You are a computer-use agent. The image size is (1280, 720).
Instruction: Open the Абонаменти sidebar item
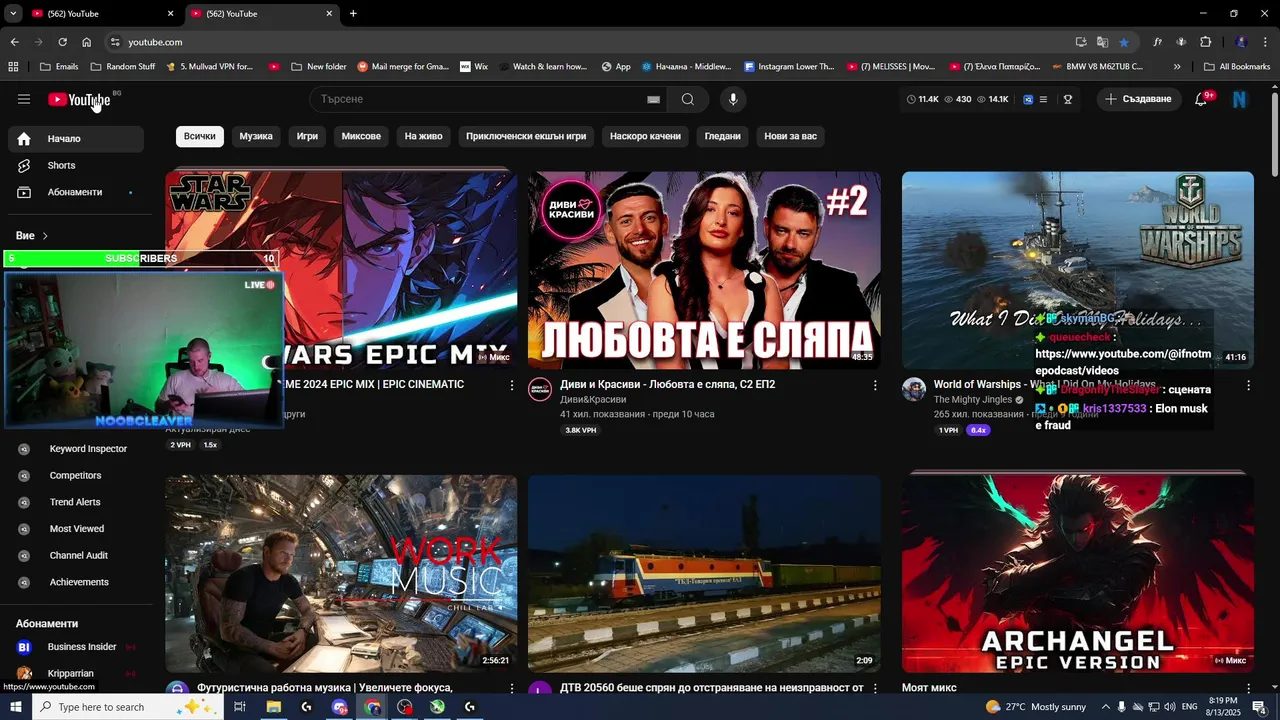pyautogui.click(x=76, y=192)
